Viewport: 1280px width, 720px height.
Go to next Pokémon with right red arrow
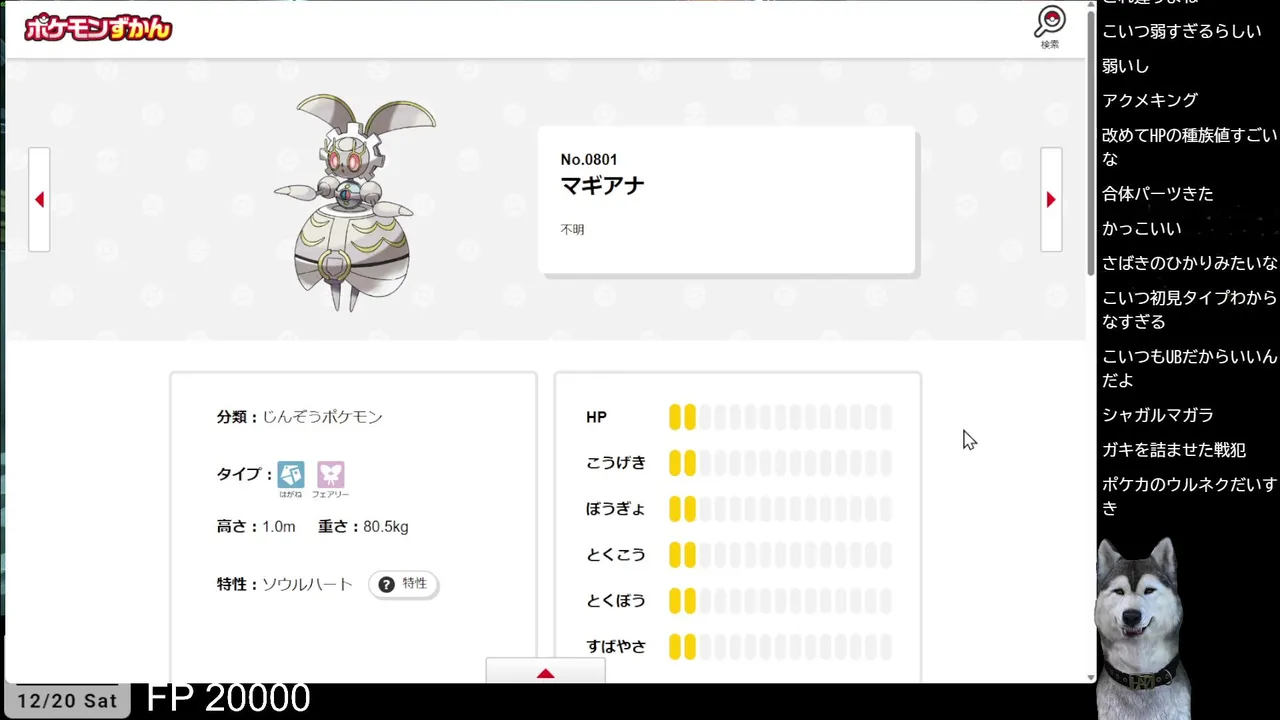(1051, 200)
